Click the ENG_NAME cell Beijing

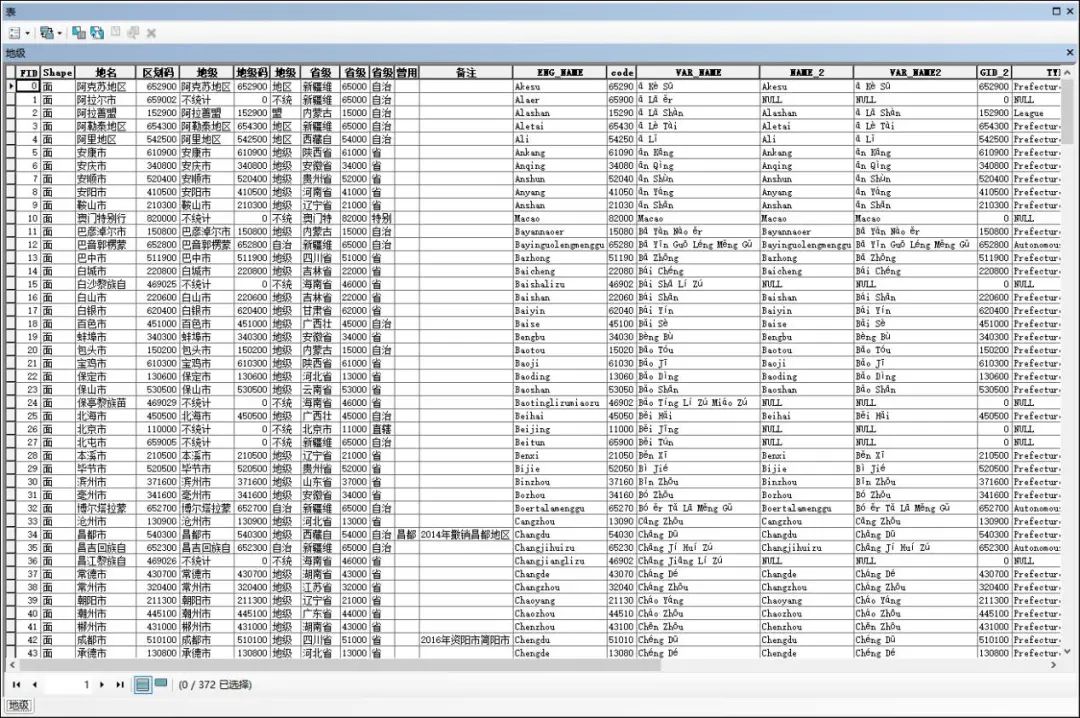point(559,429)
